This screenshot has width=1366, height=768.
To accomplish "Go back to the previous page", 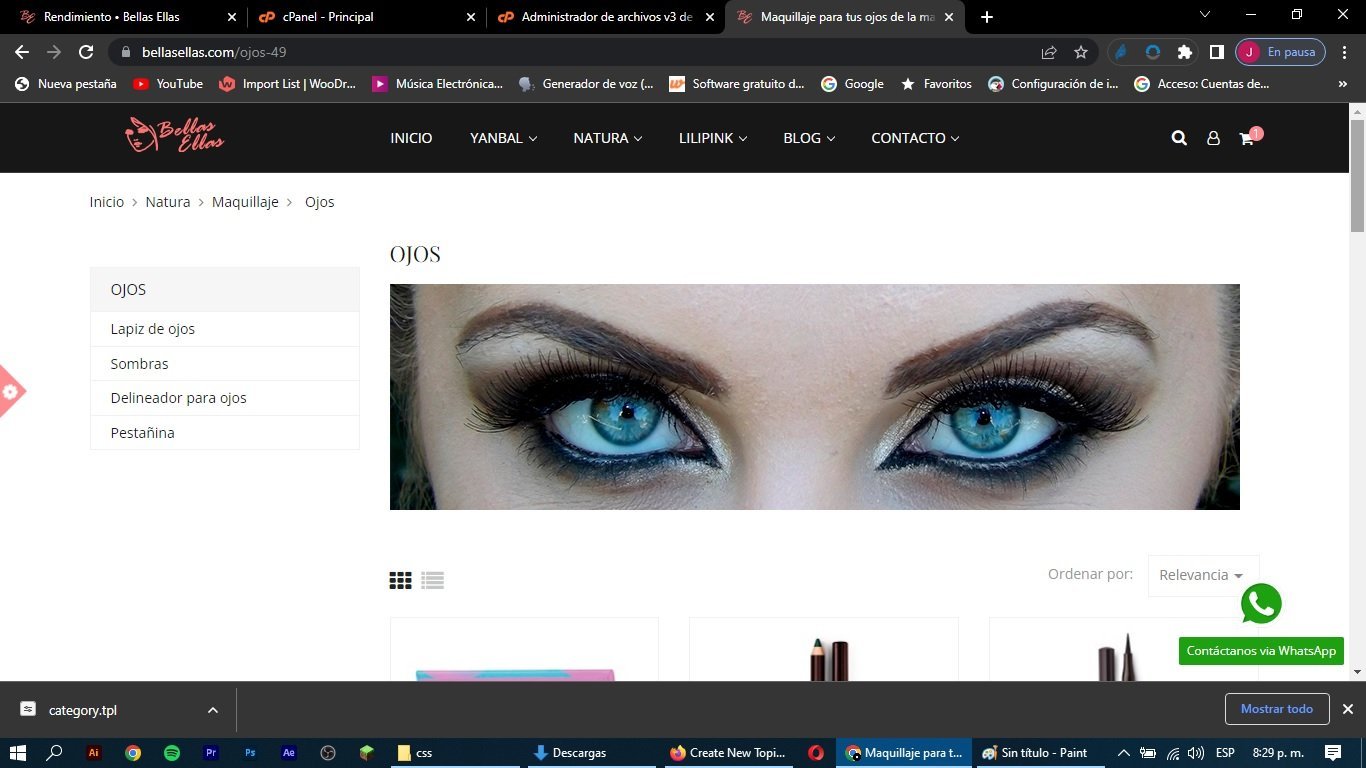I will click(x=22, y=52).
